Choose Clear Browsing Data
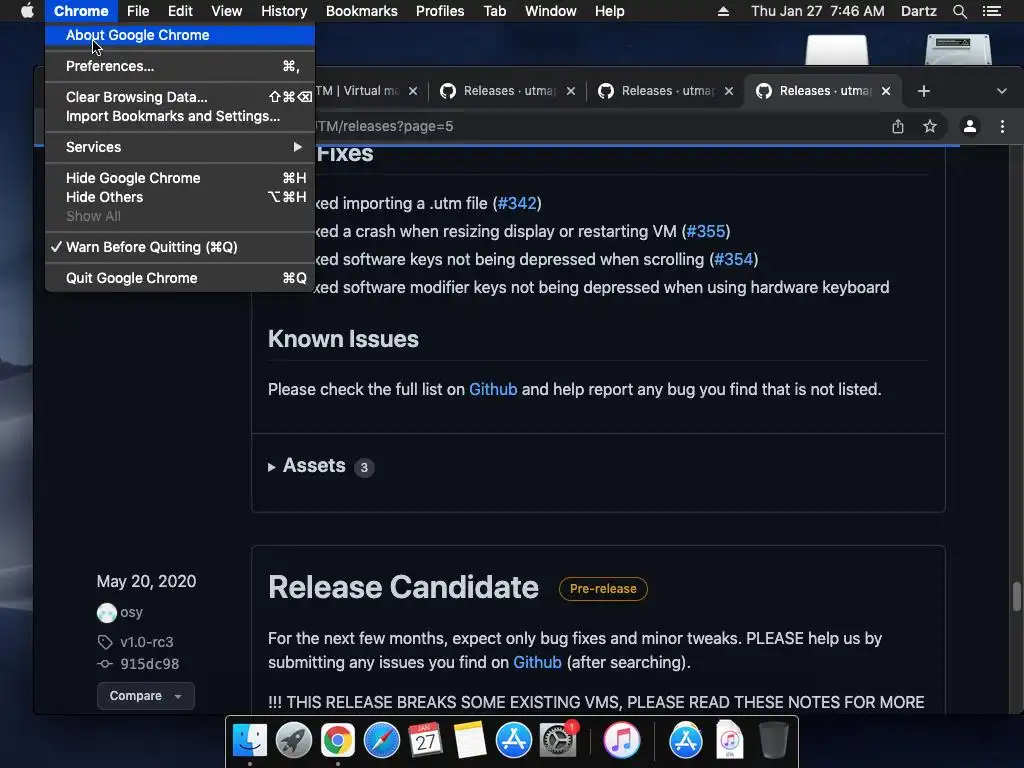Viewport: 1024px width, 768px height. [180, 97]
